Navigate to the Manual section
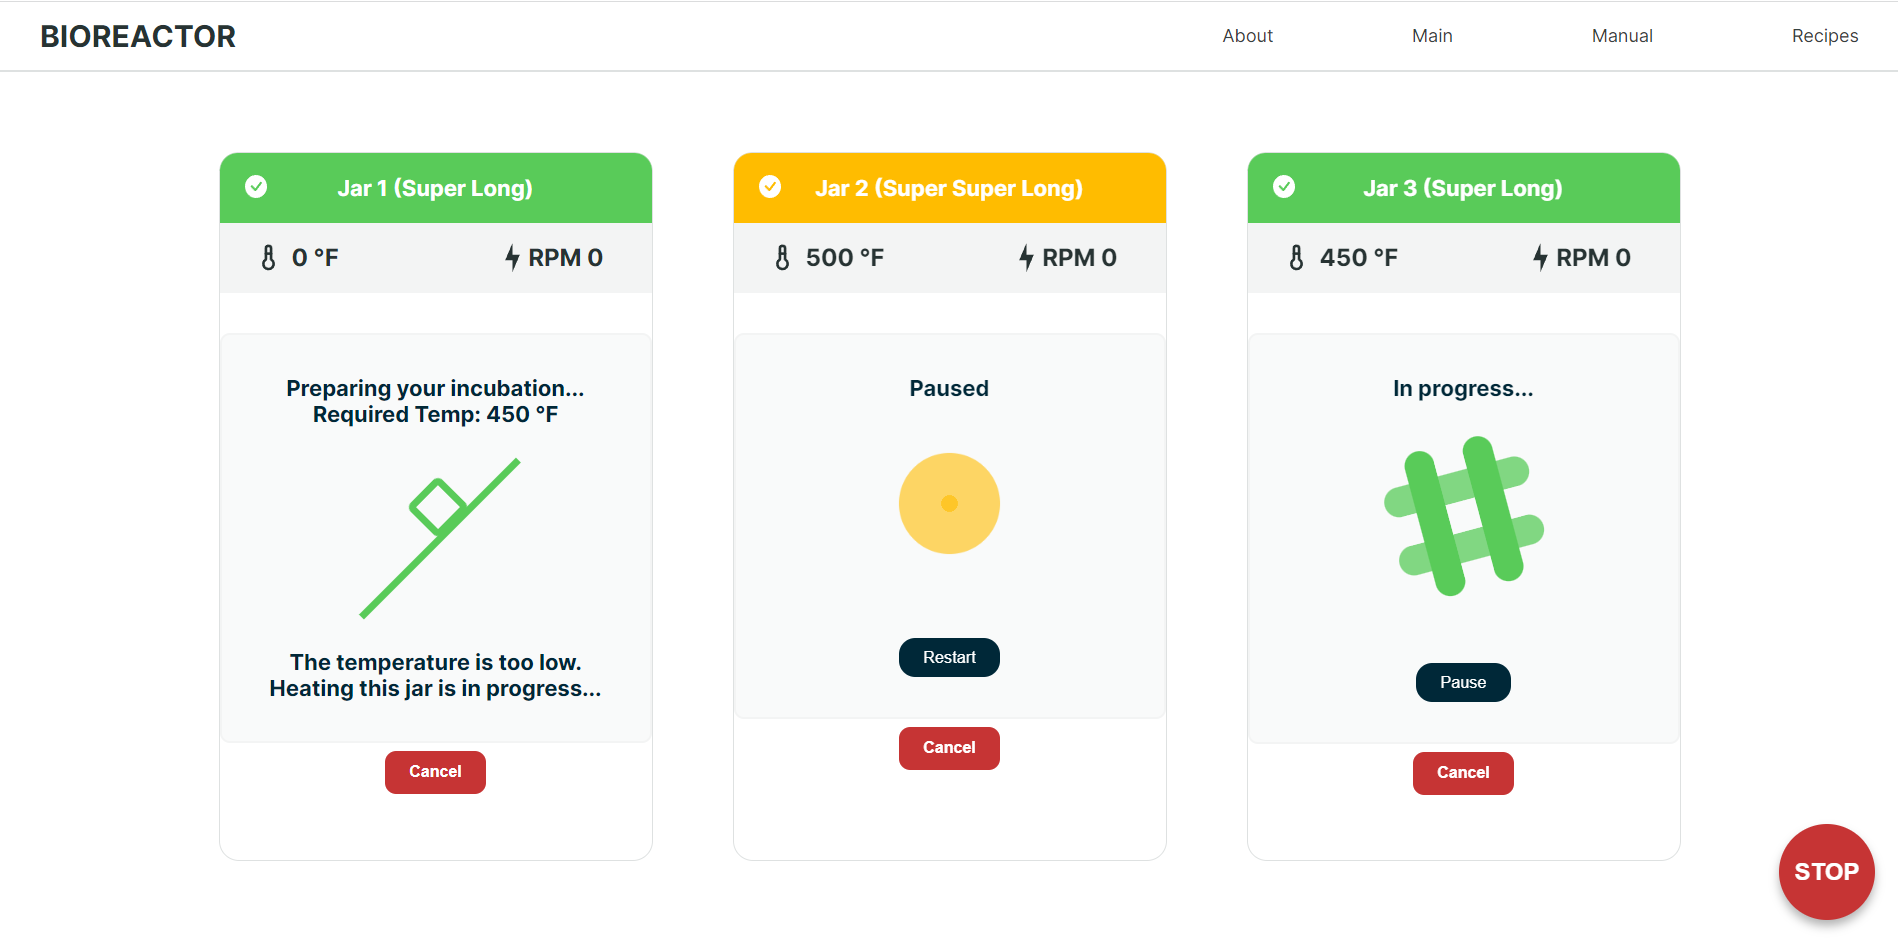This screenshot has height=943, width=1898. tap(1621, 36)
